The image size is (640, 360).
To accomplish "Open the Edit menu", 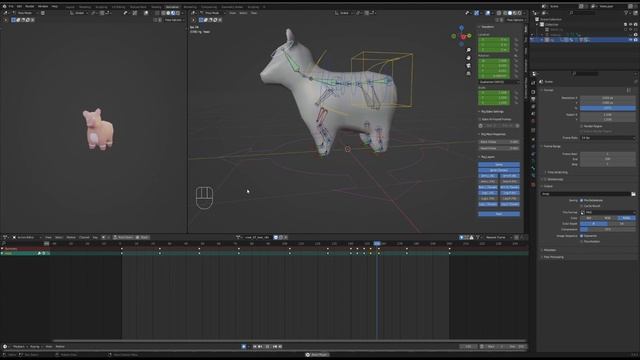I will (x=19, y=7).
